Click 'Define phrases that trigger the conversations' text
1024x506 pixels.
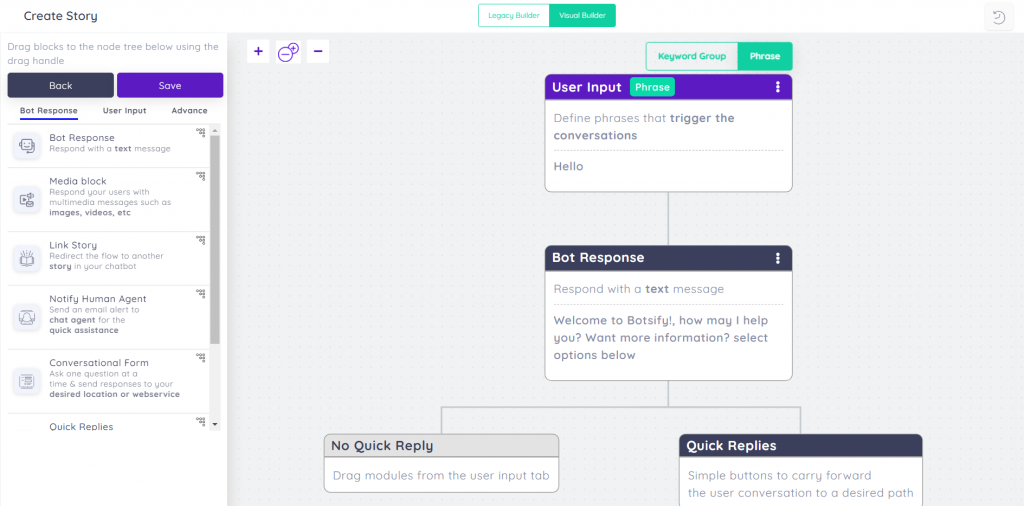tap(644, 127)
